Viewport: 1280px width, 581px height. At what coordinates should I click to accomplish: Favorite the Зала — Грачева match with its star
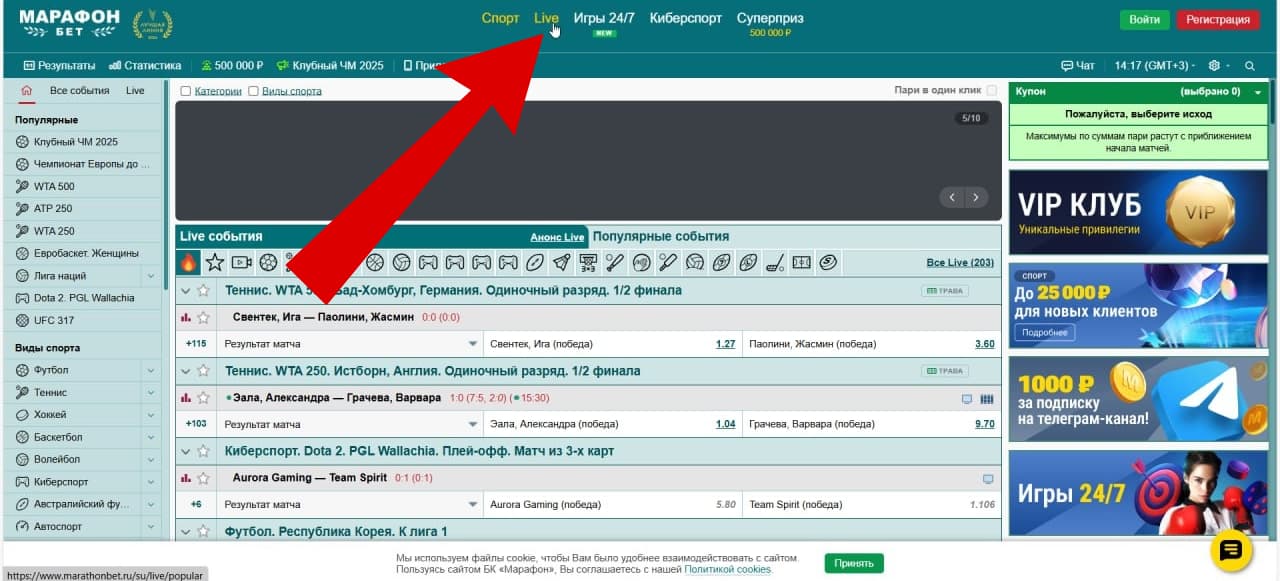pyautogui.click(x=204, y=398)
